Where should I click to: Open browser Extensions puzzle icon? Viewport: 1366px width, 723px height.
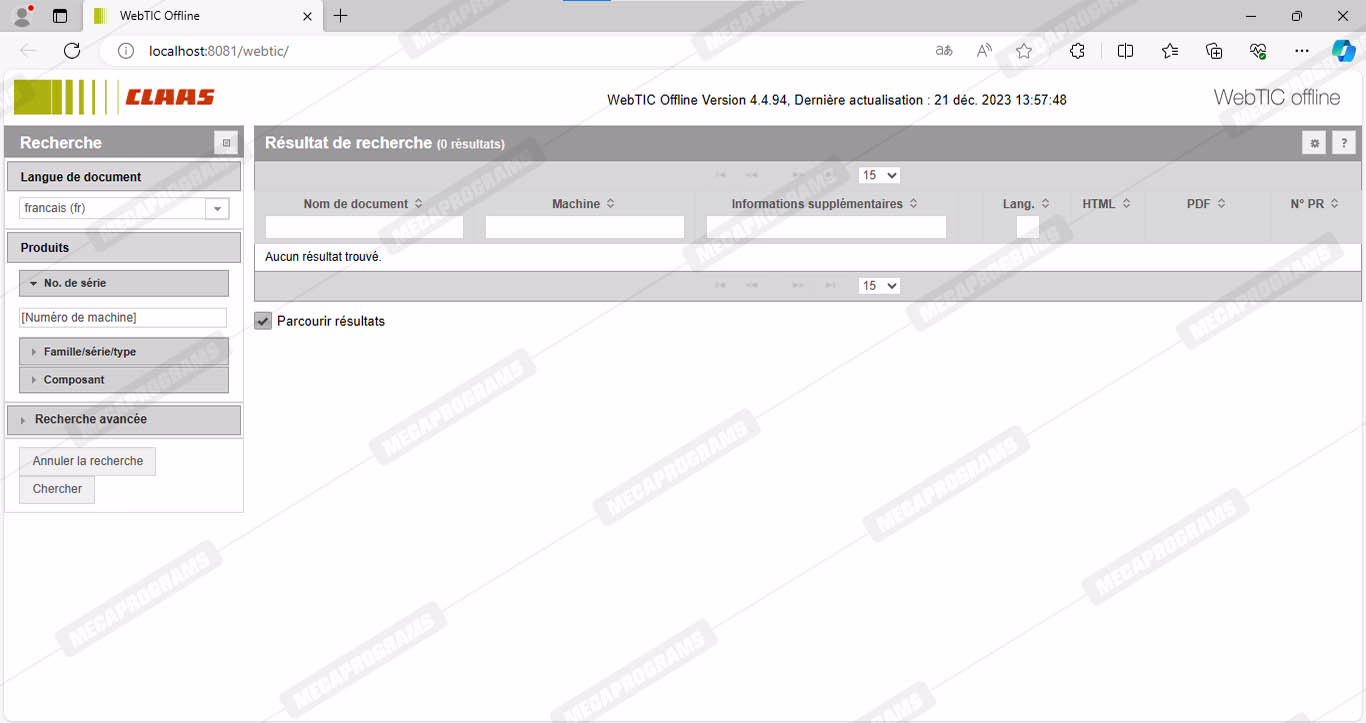pyautogui.click(x=1077, y=51)
